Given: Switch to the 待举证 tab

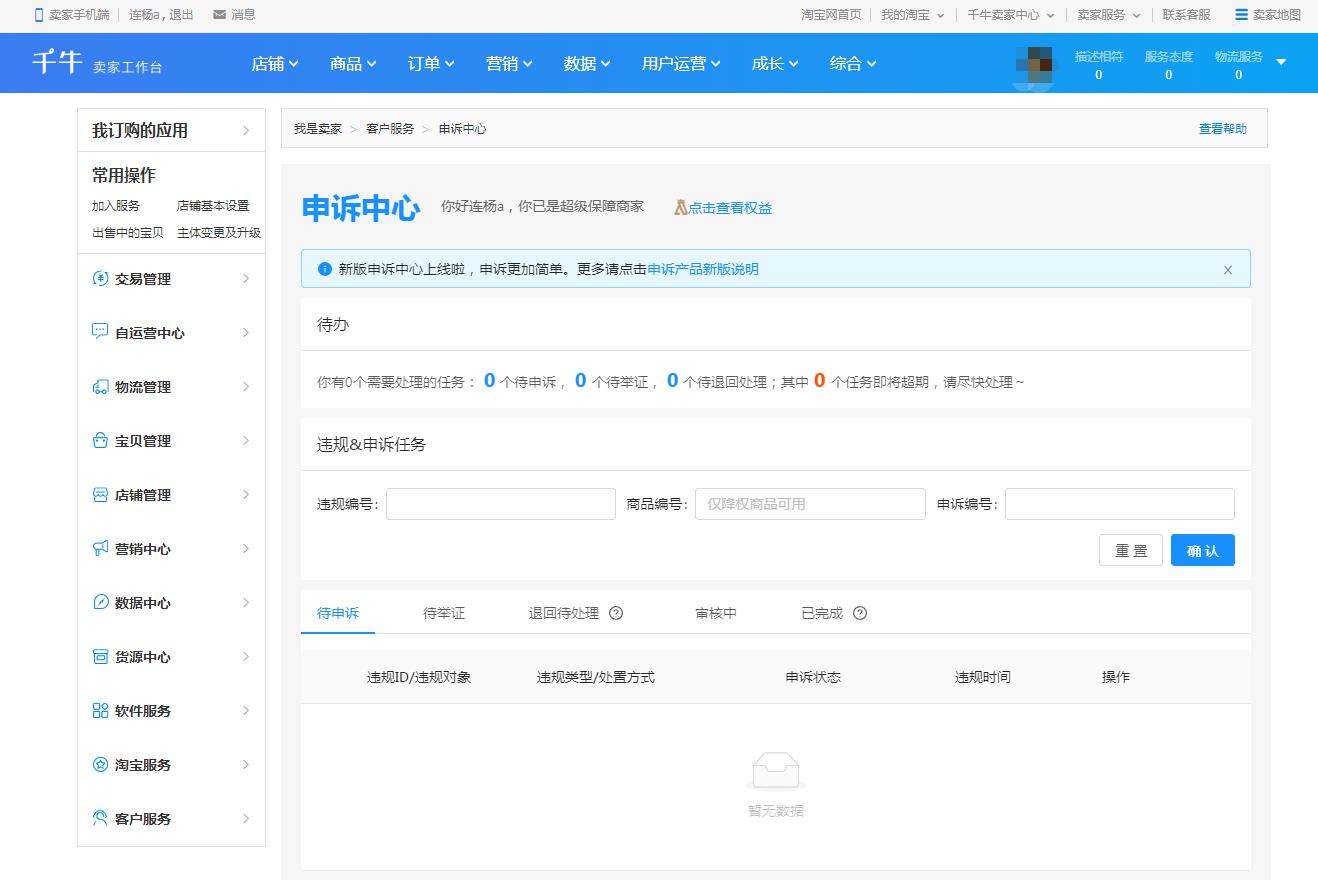Looking at the screenshot, I should coord(443,613).
